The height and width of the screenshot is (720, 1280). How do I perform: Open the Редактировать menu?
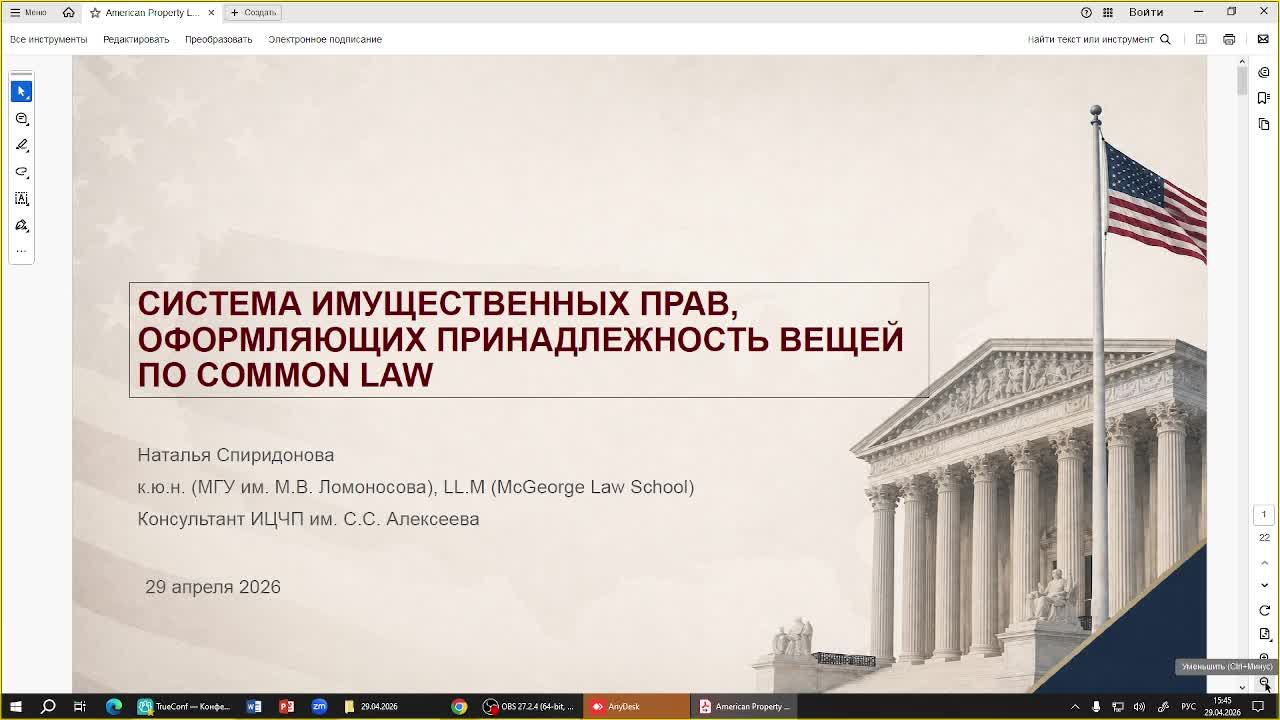136,39
